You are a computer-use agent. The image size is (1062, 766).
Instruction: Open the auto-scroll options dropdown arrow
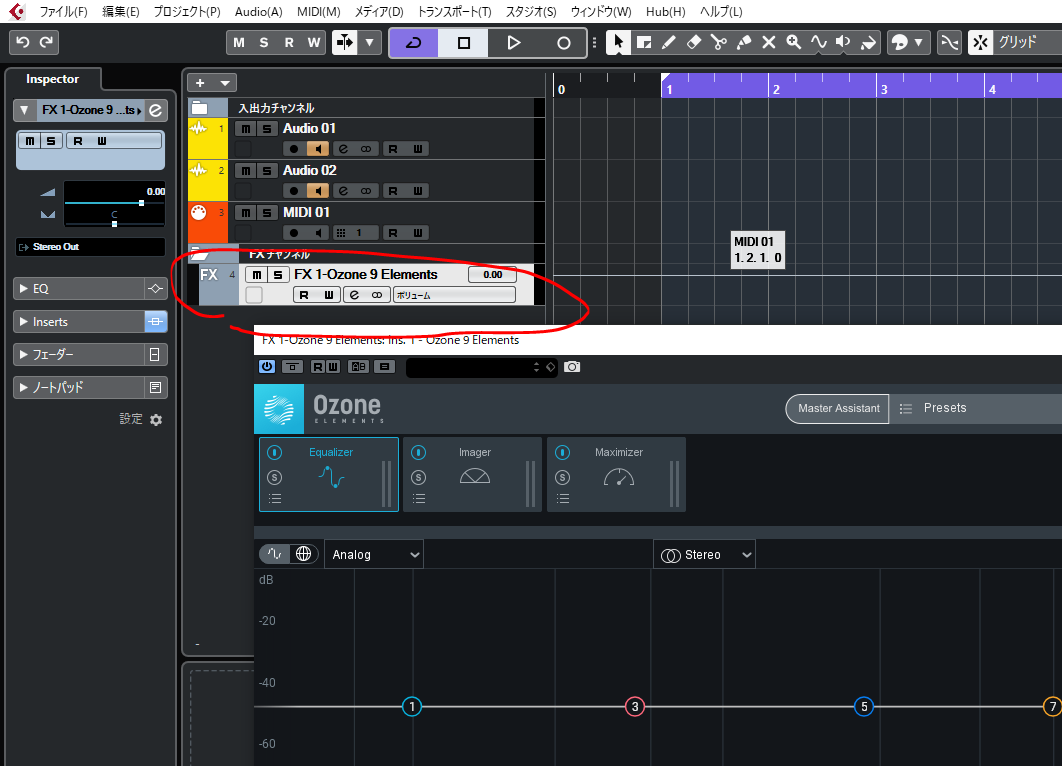point(369,43)
